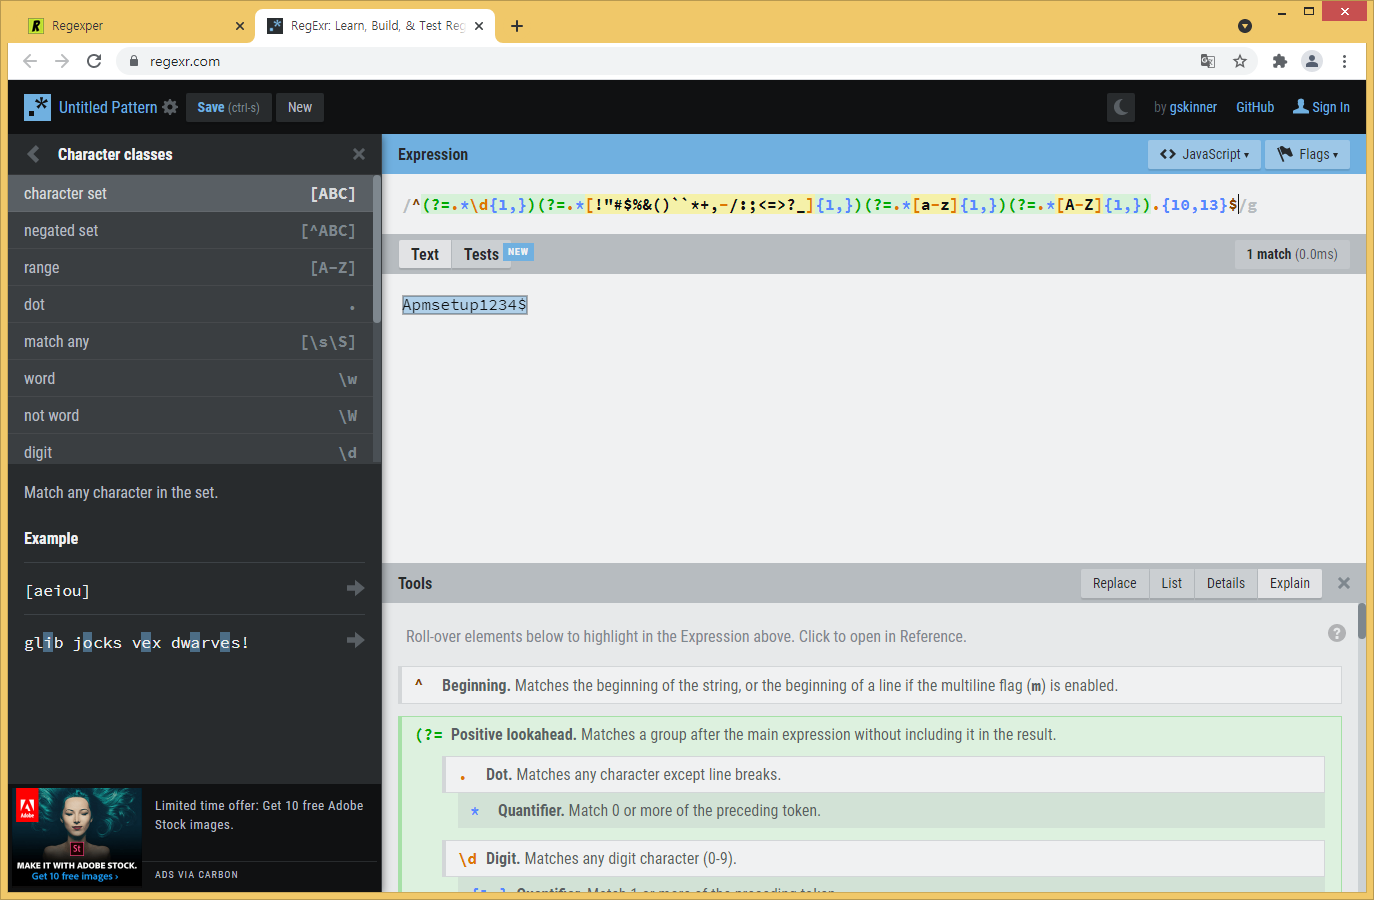Go back with sidebar arrow icon
The width and height of the screenshot is (1374, 900).
[x=33, y=154]
